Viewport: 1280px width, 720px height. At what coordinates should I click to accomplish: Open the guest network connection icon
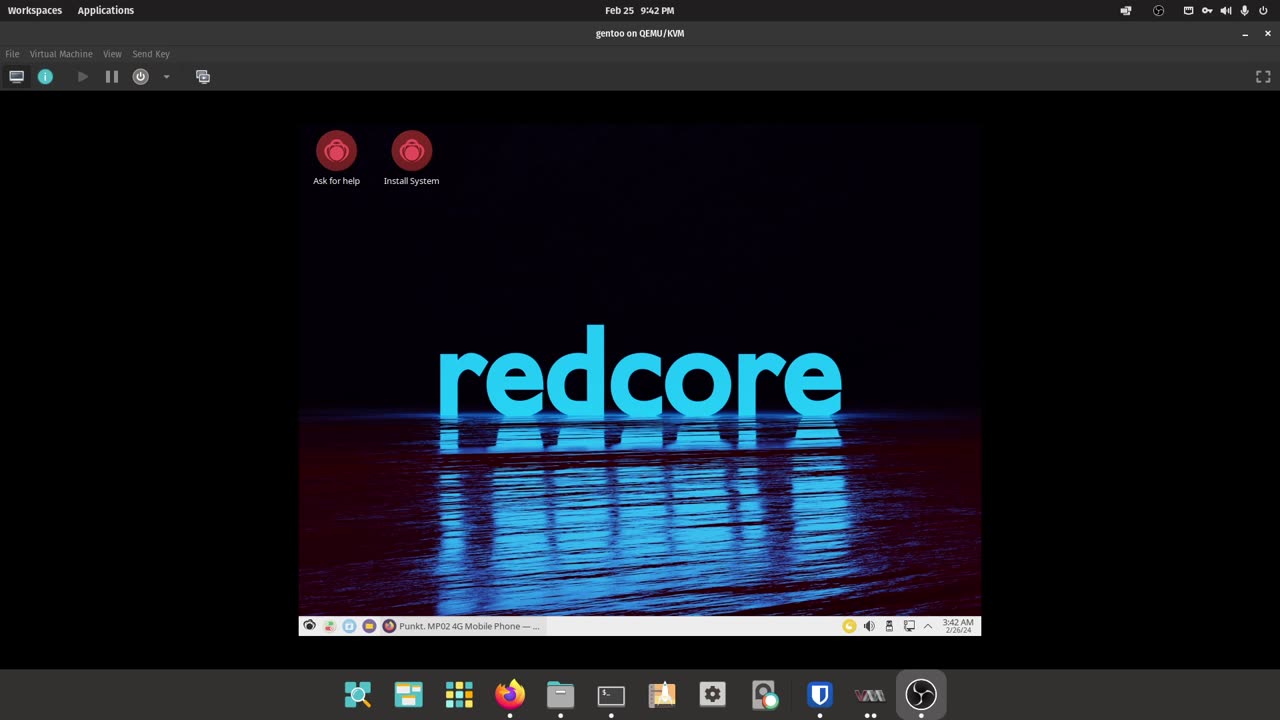[909, 626]
